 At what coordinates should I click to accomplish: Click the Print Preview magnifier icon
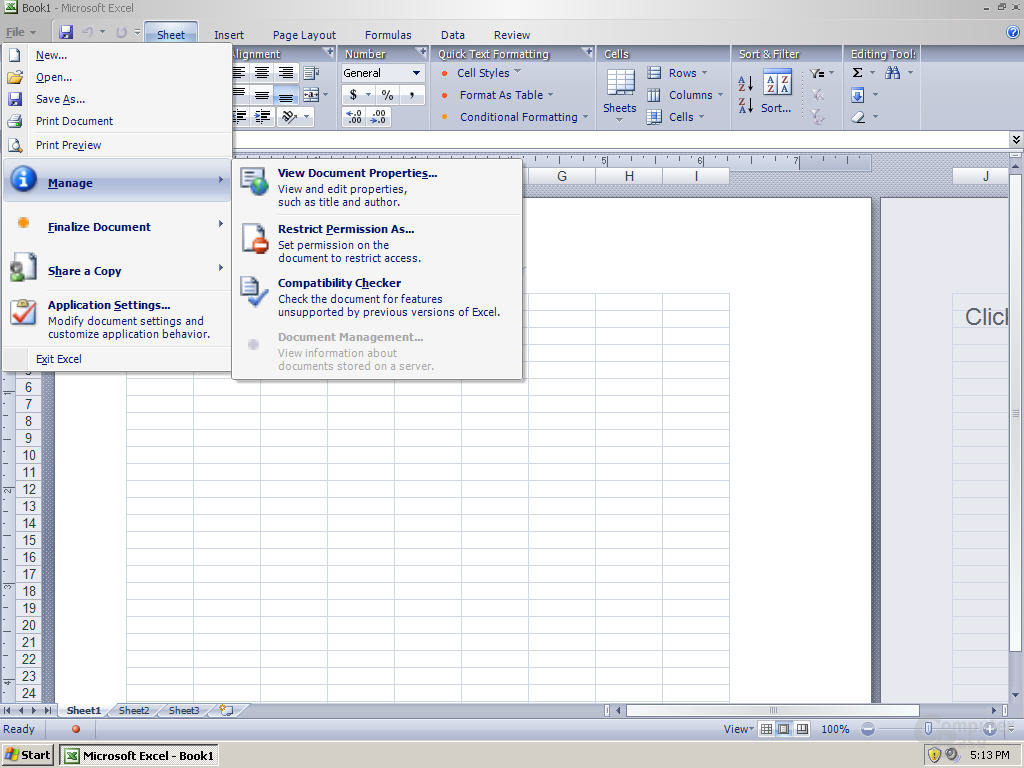15,145
